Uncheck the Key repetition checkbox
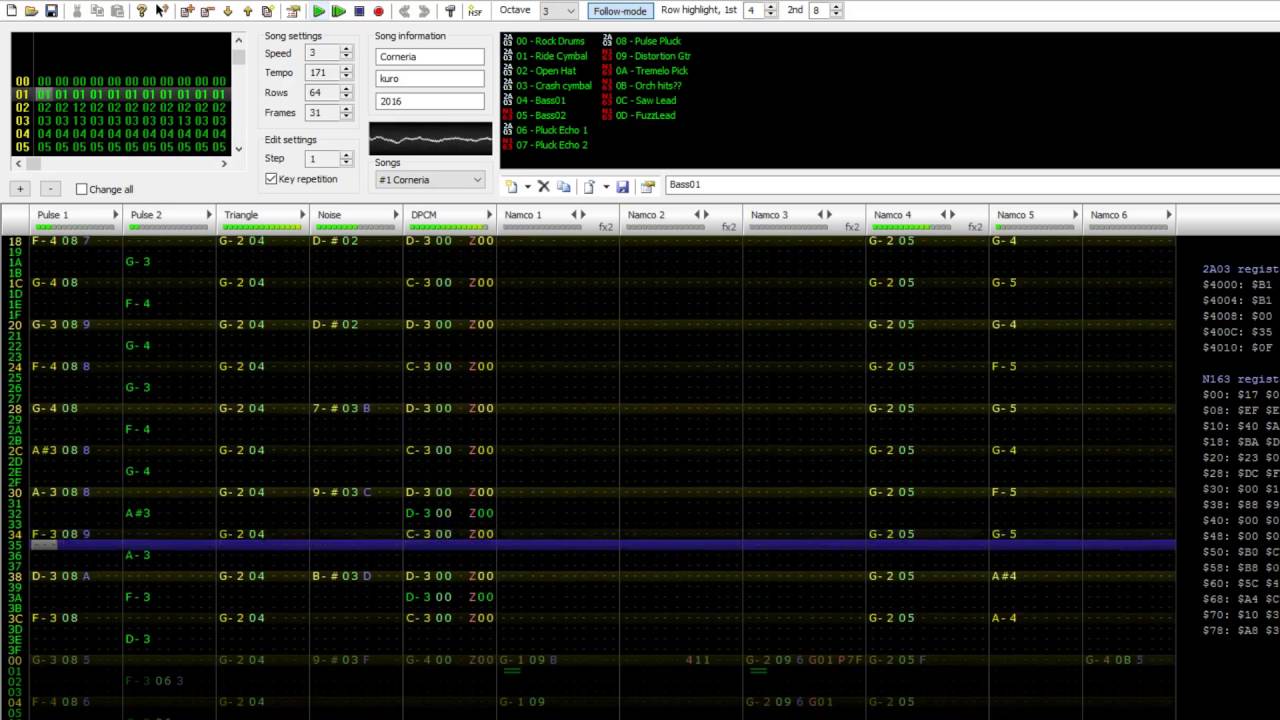 coord(271,179)
